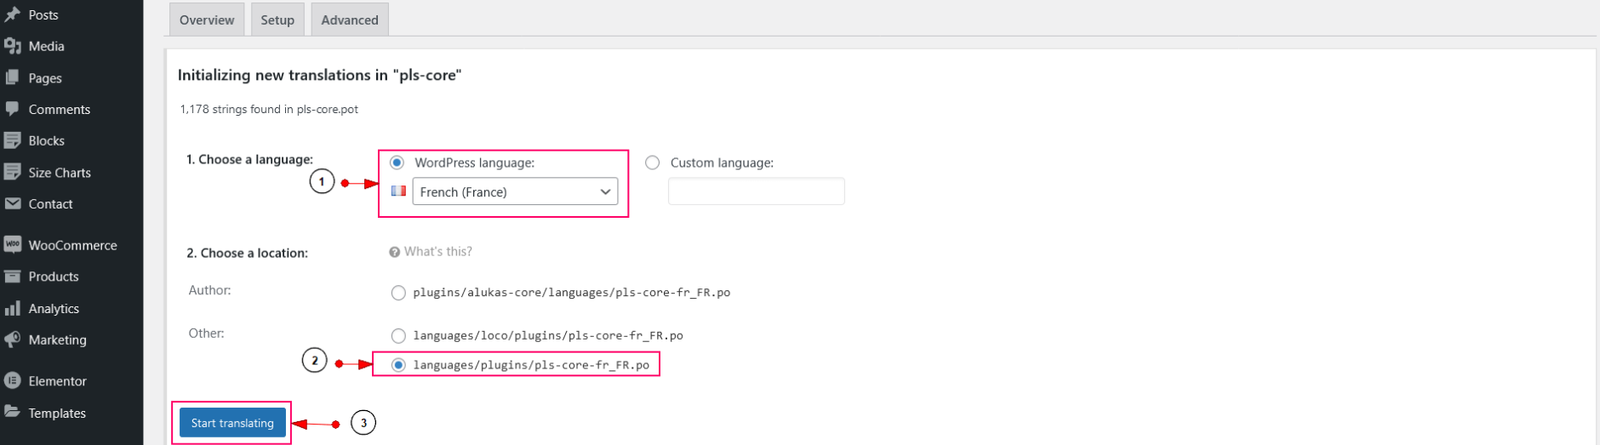1600x445 pixels.
Task: Select the WordPress language radio button
Action: (x=397, y=163)
